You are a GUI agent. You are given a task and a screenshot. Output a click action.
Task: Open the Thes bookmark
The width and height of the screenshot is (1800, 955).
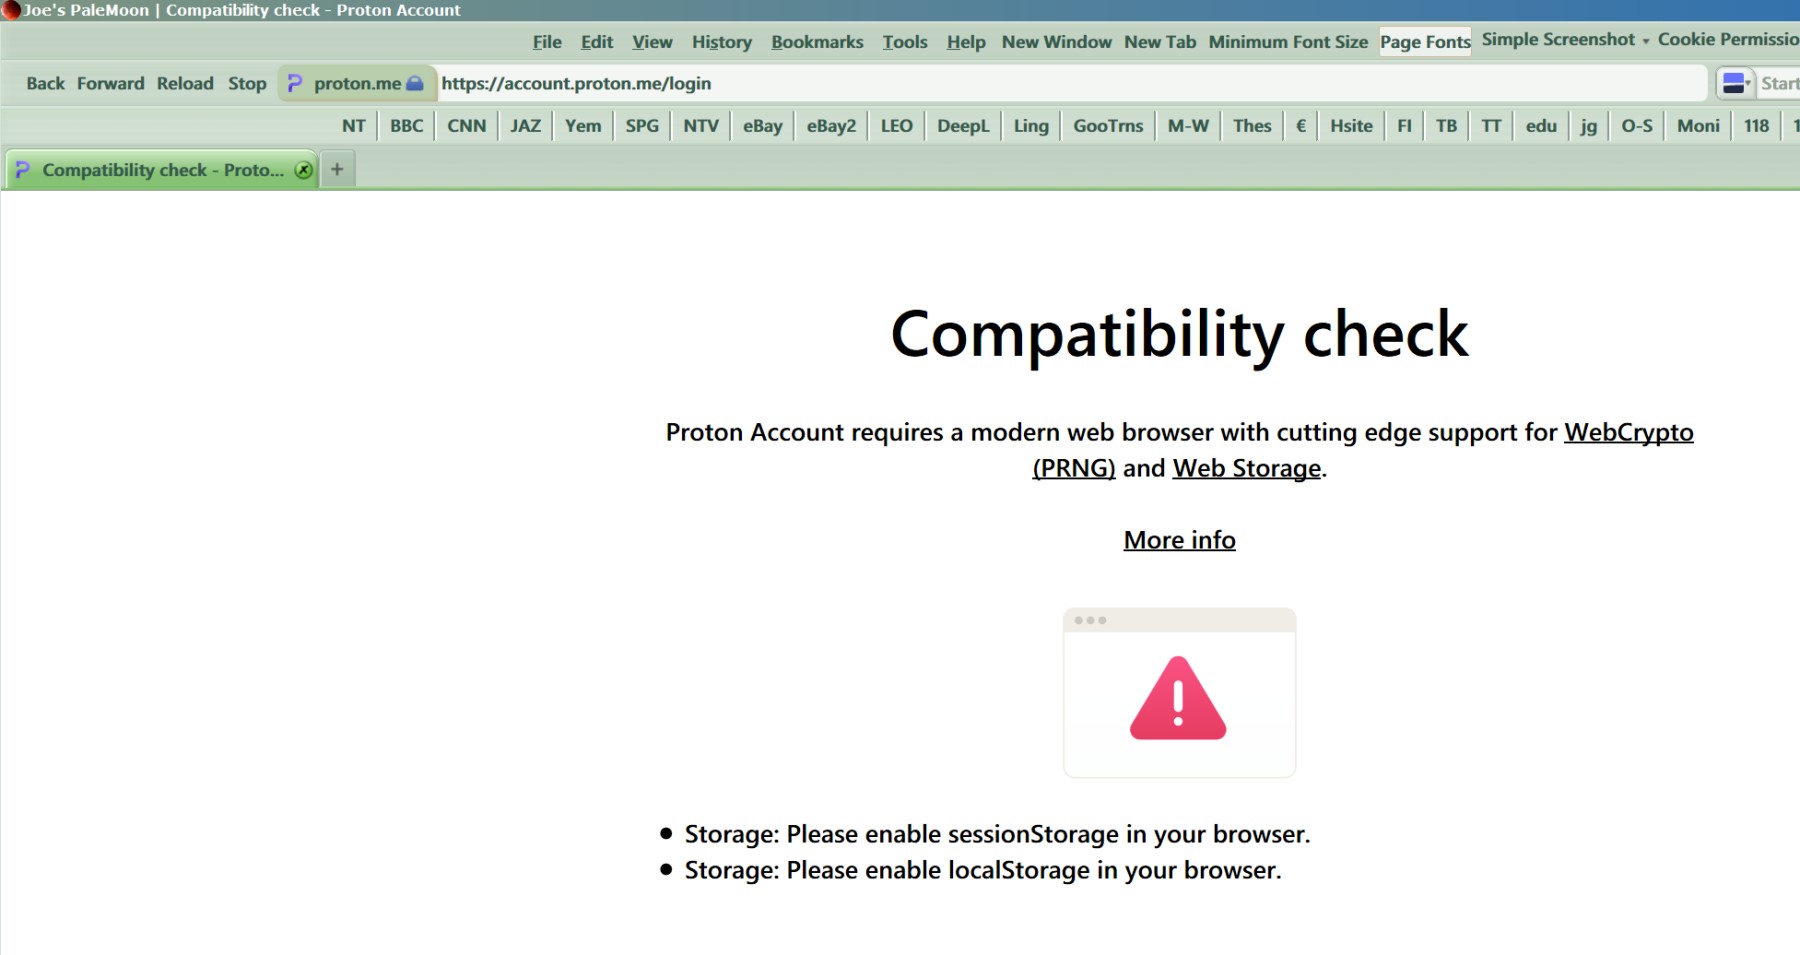(x=1252, y=126)
